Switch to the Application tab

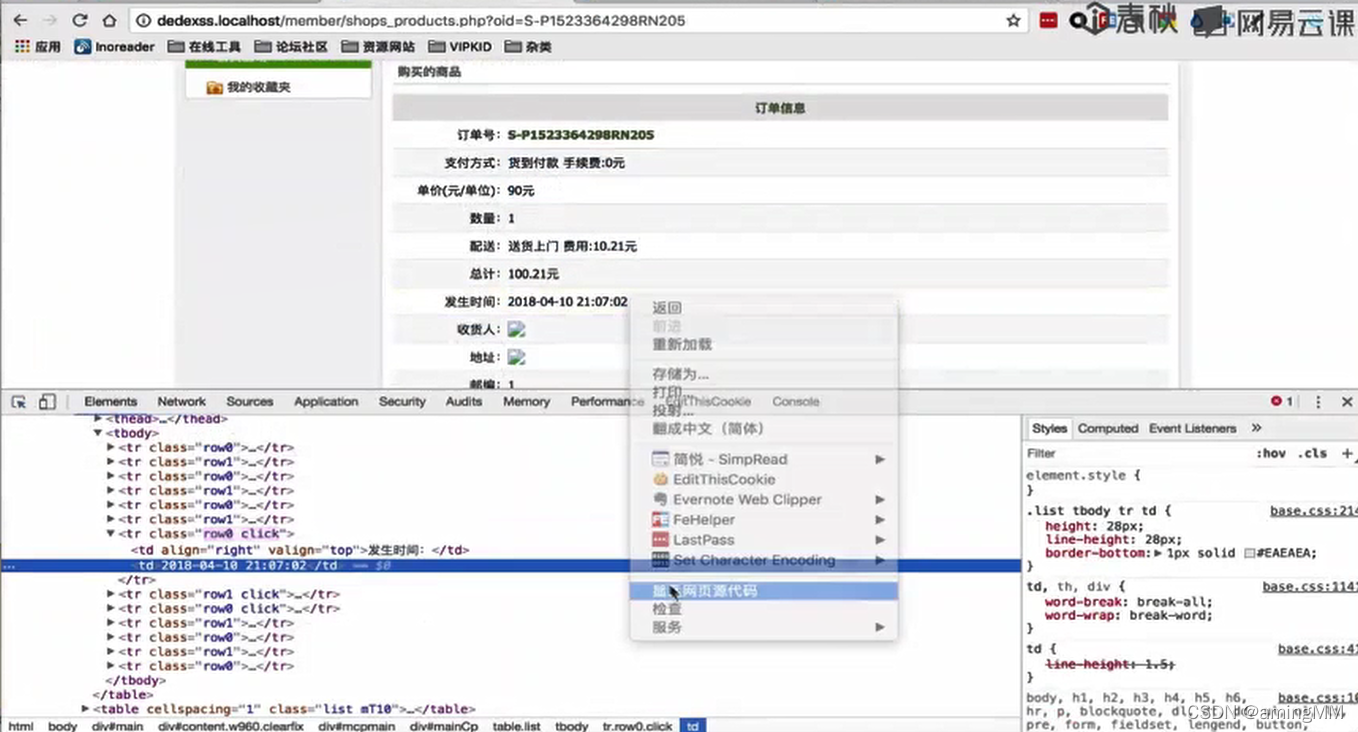coord(326,401)
